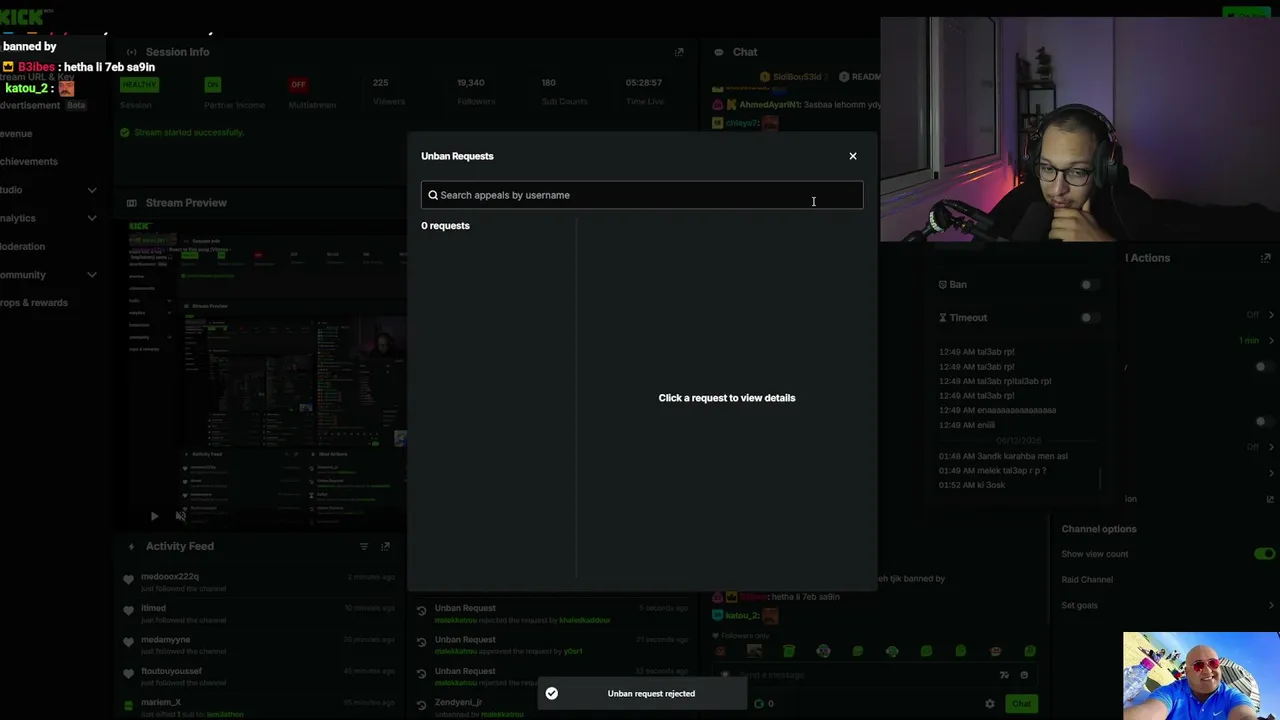Open chat settings gear icon
The width and height of the screenshot is (1280, 720).
pos(990,704)
